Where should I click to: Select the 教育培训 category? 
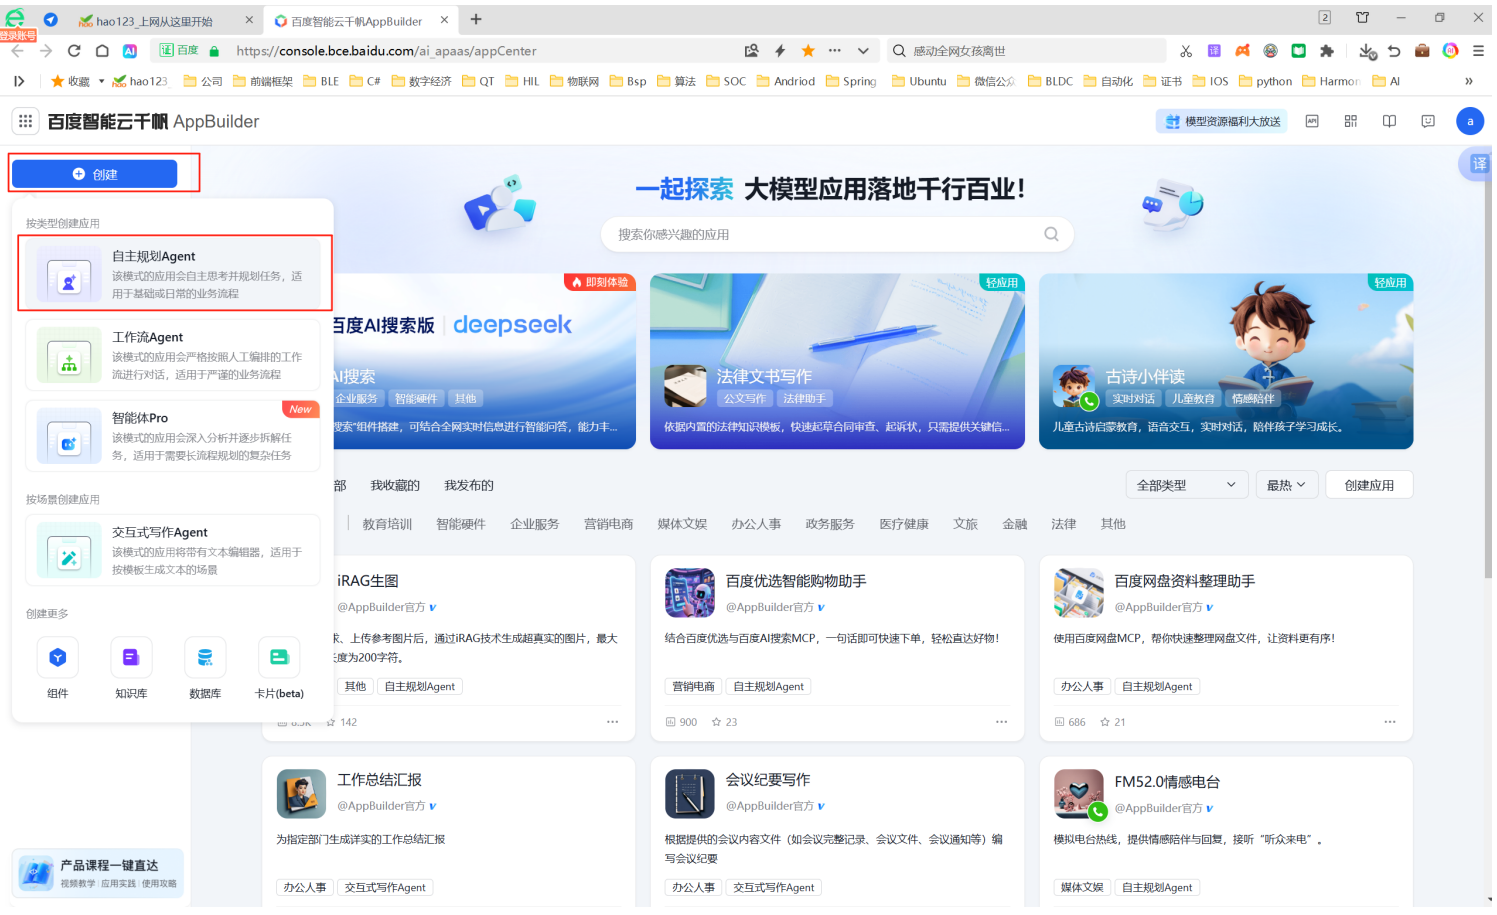tap(387, 524)
